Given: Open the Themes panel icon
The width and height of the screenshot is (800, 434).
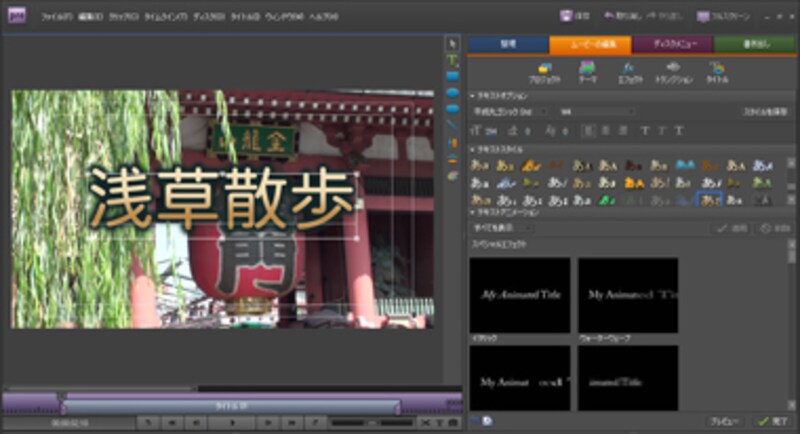Looking at the screenshot, I should coord(586,72).
